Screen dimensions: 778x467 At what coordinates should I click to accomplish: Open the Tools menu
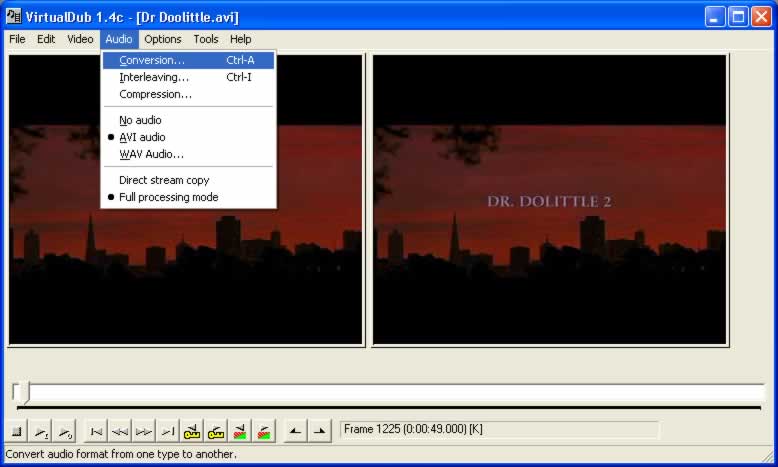(x=206, y=39)
